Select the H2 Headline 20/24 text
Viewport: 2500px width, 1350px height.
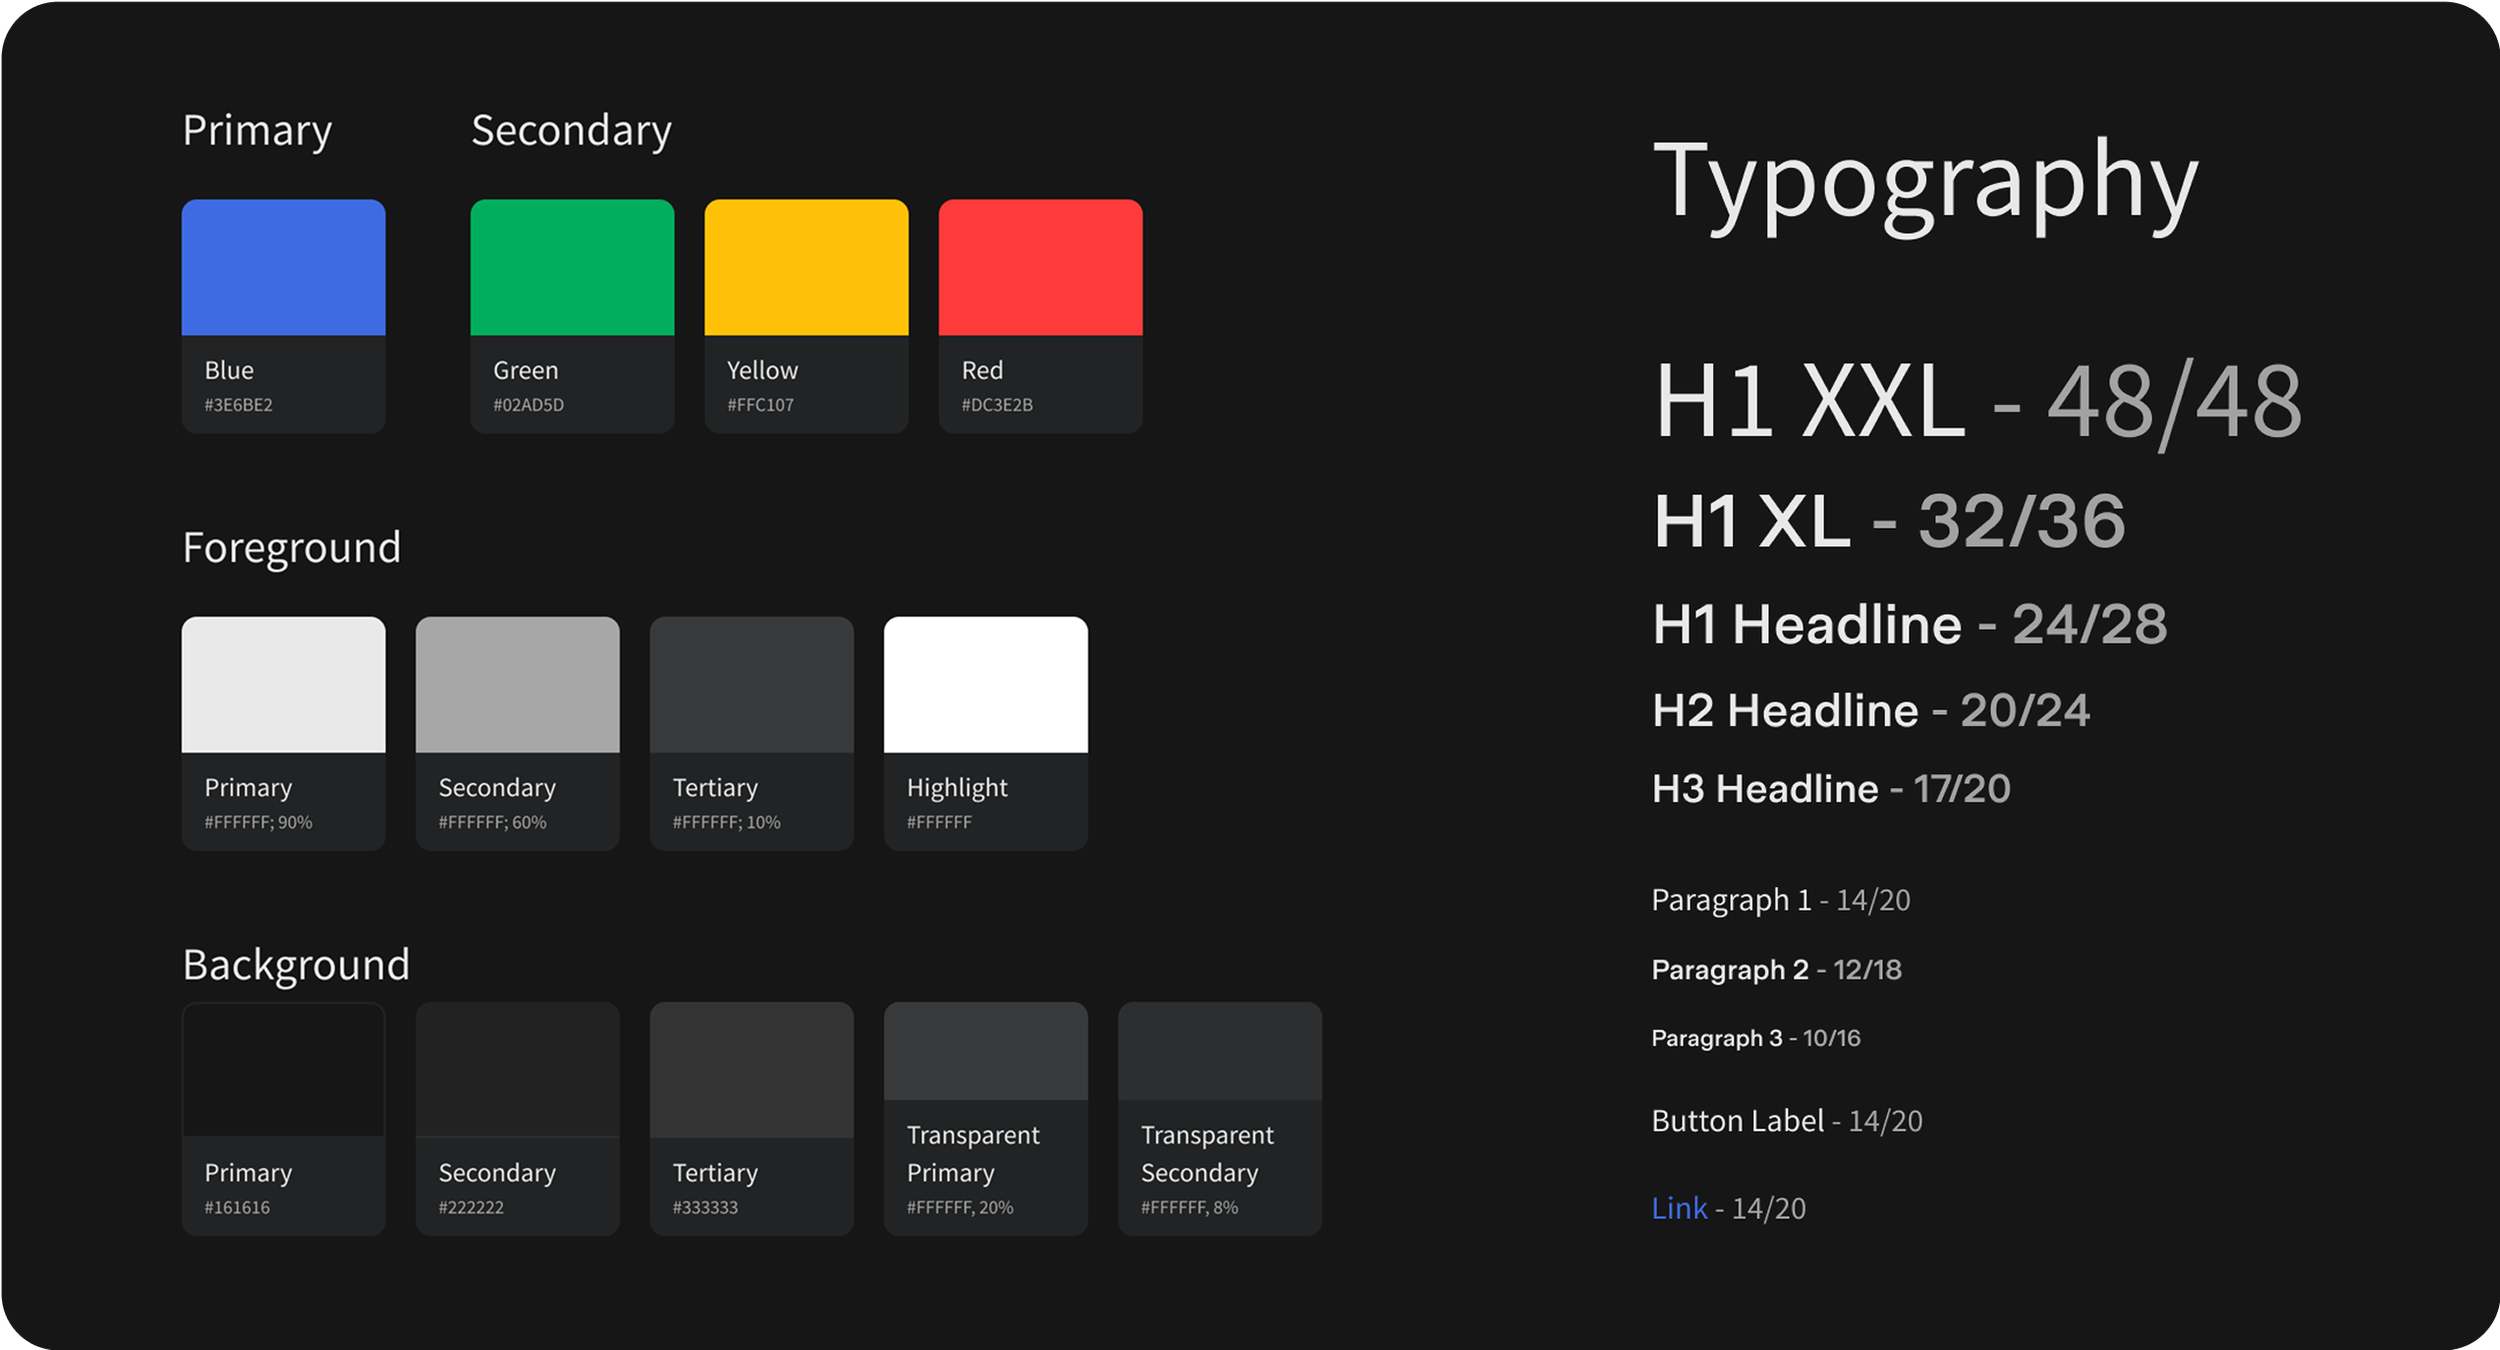(1870, 710)
